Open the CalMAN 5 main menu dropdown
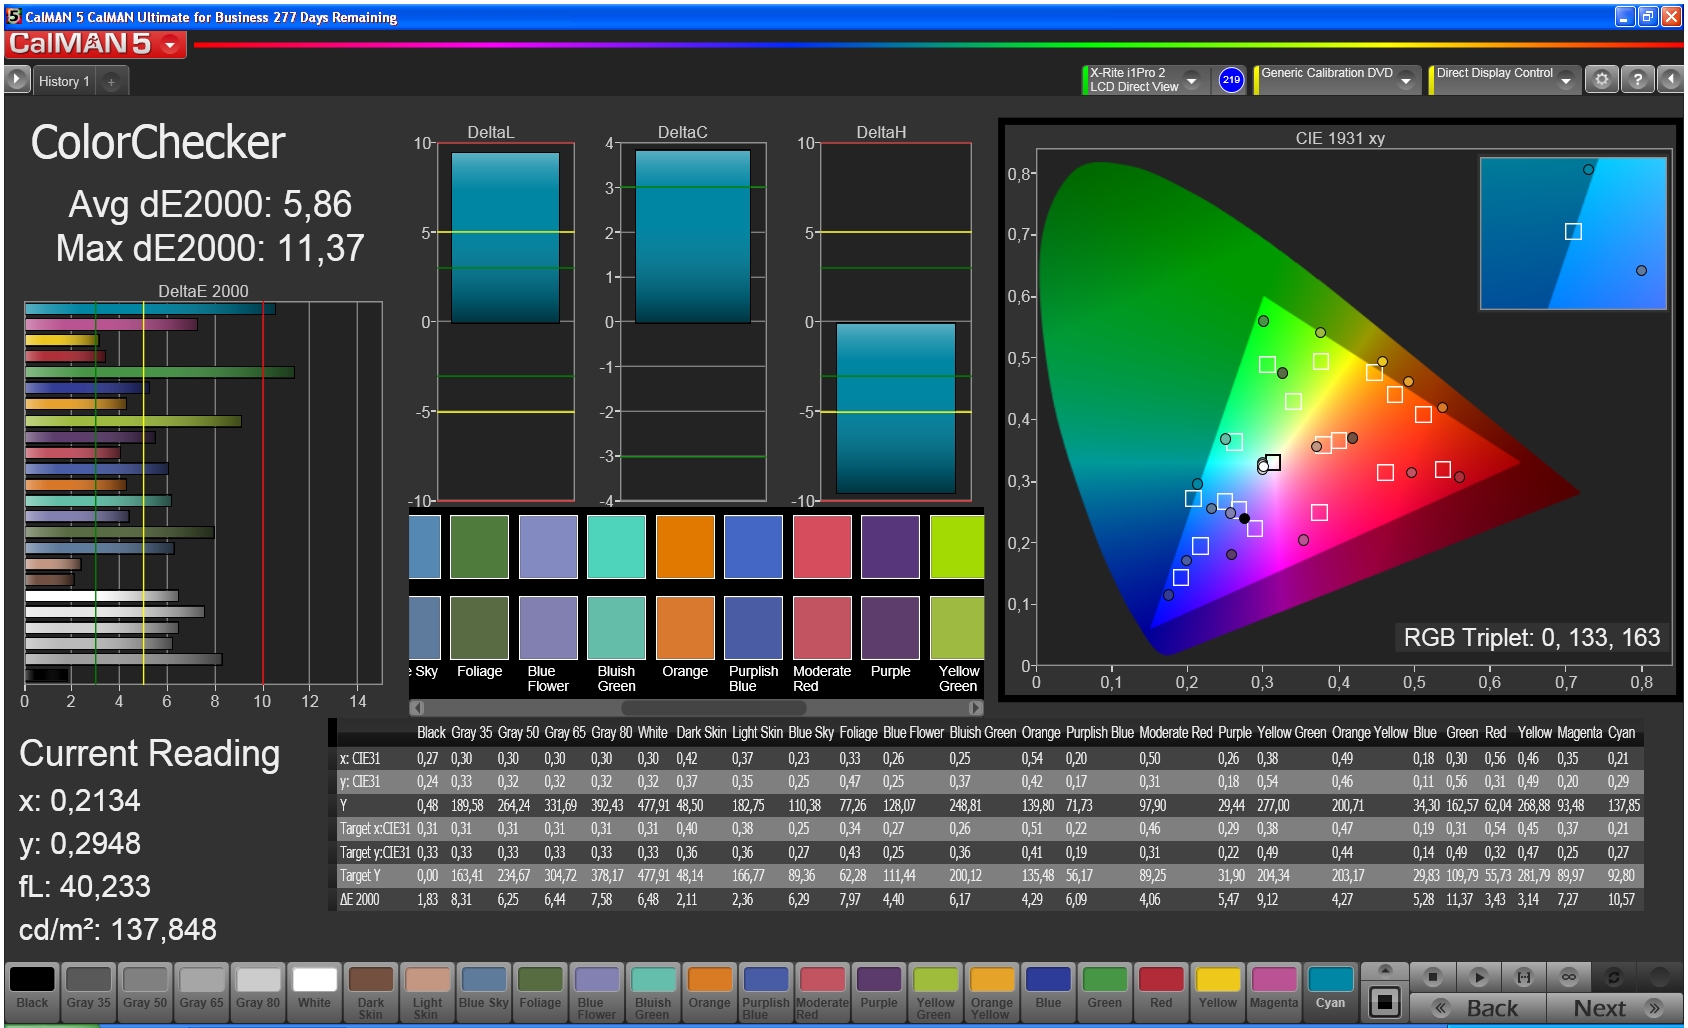Image resolution: width=1688 pixels, height=1028 pixels. coord(171,45)
